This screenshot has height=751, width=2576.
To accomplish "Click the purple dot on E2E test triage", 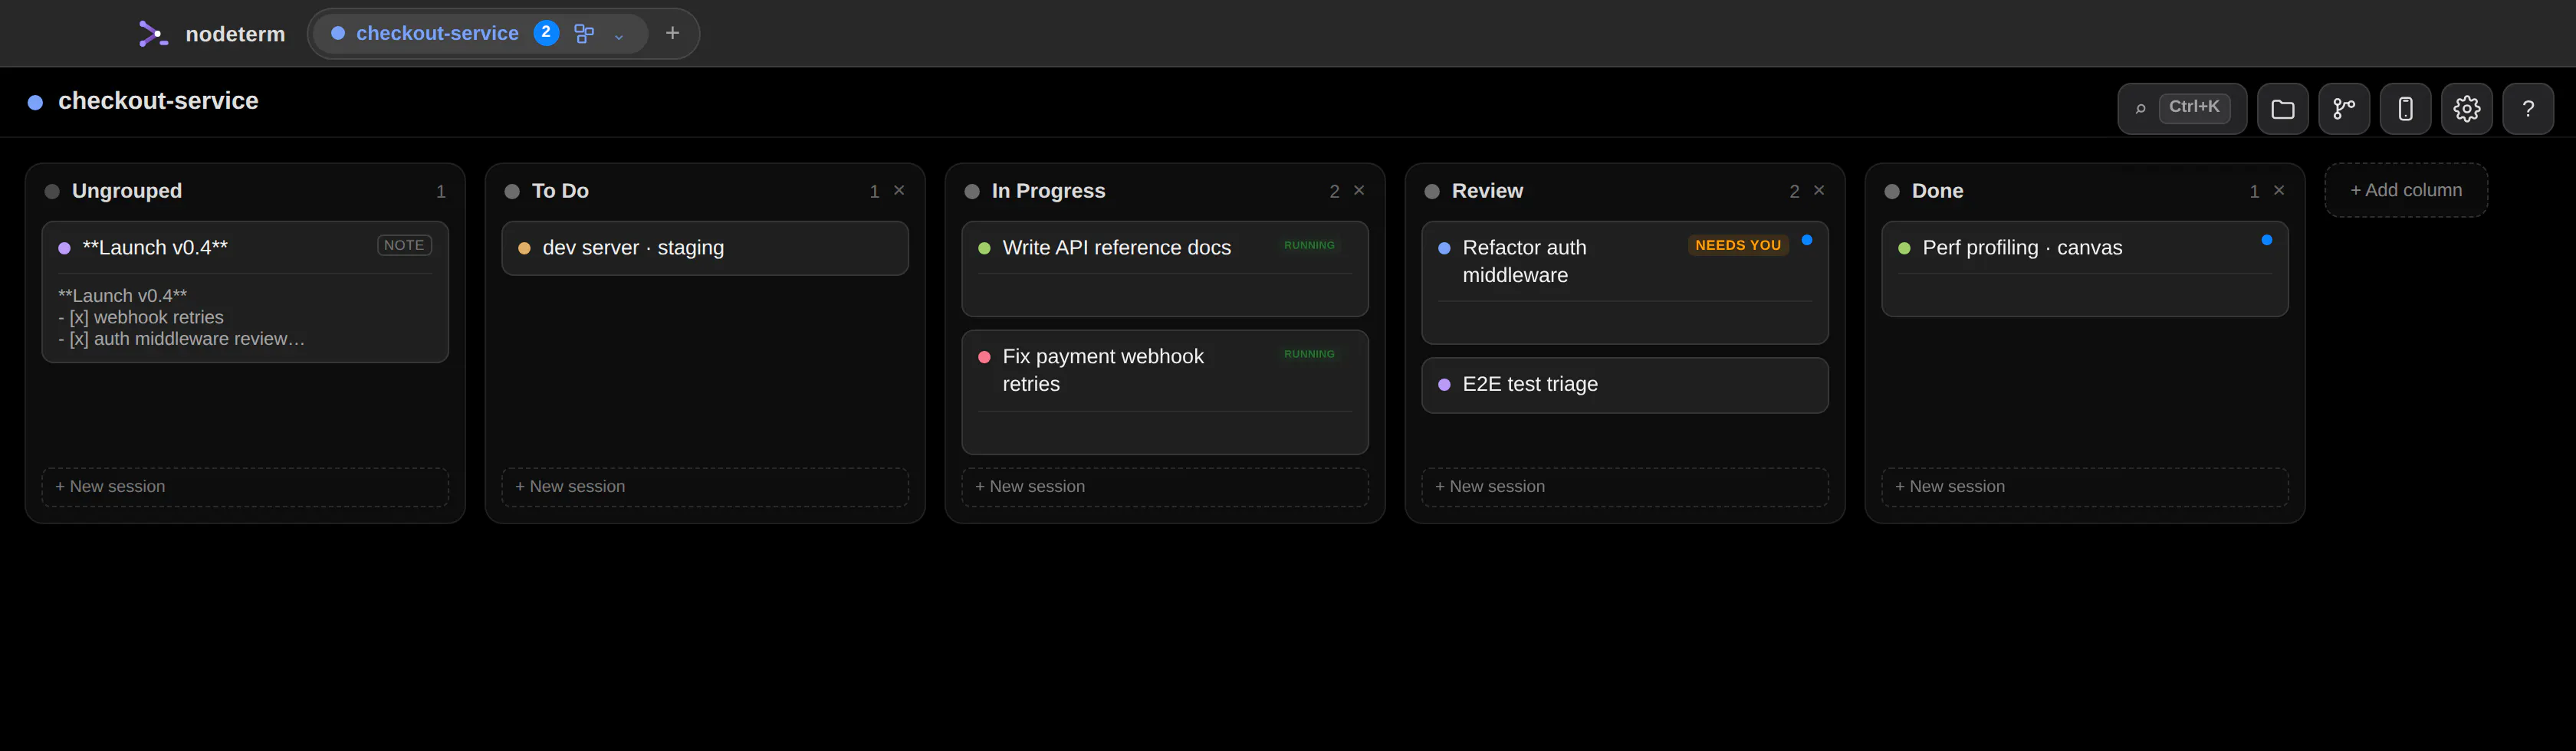I will pyautogui.click(x=1444, y=385).
